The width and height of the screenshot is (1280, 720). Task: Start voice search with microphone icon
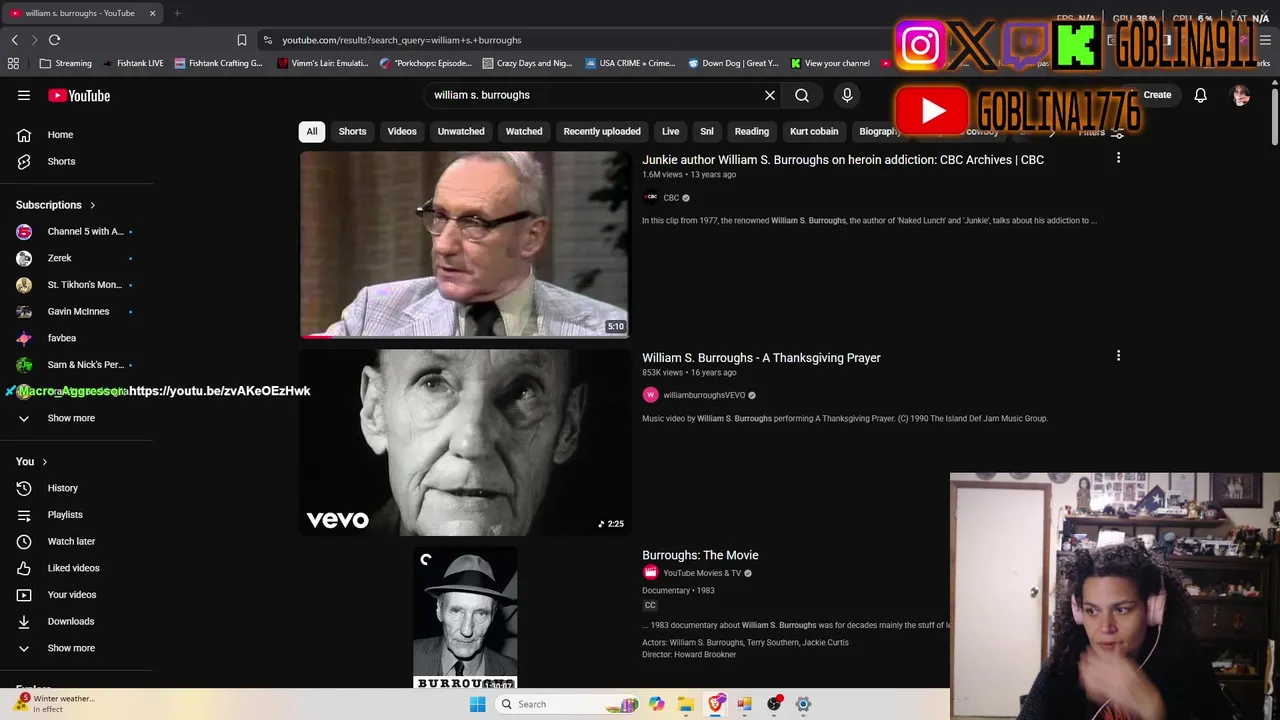coord(847,95)
